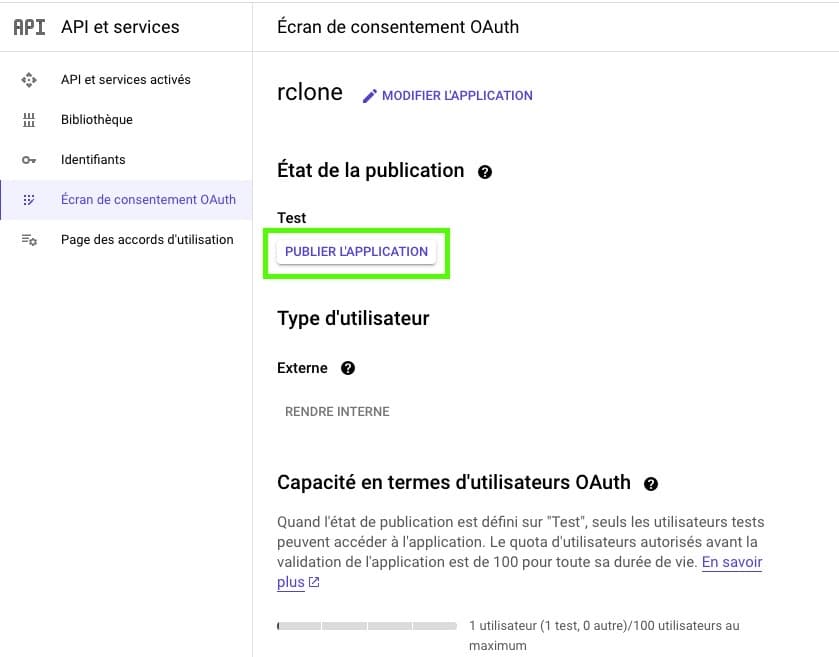Click the Type d'utilisateur heading
The width and height of the screenshot is (839, 657).
[353, 318]
